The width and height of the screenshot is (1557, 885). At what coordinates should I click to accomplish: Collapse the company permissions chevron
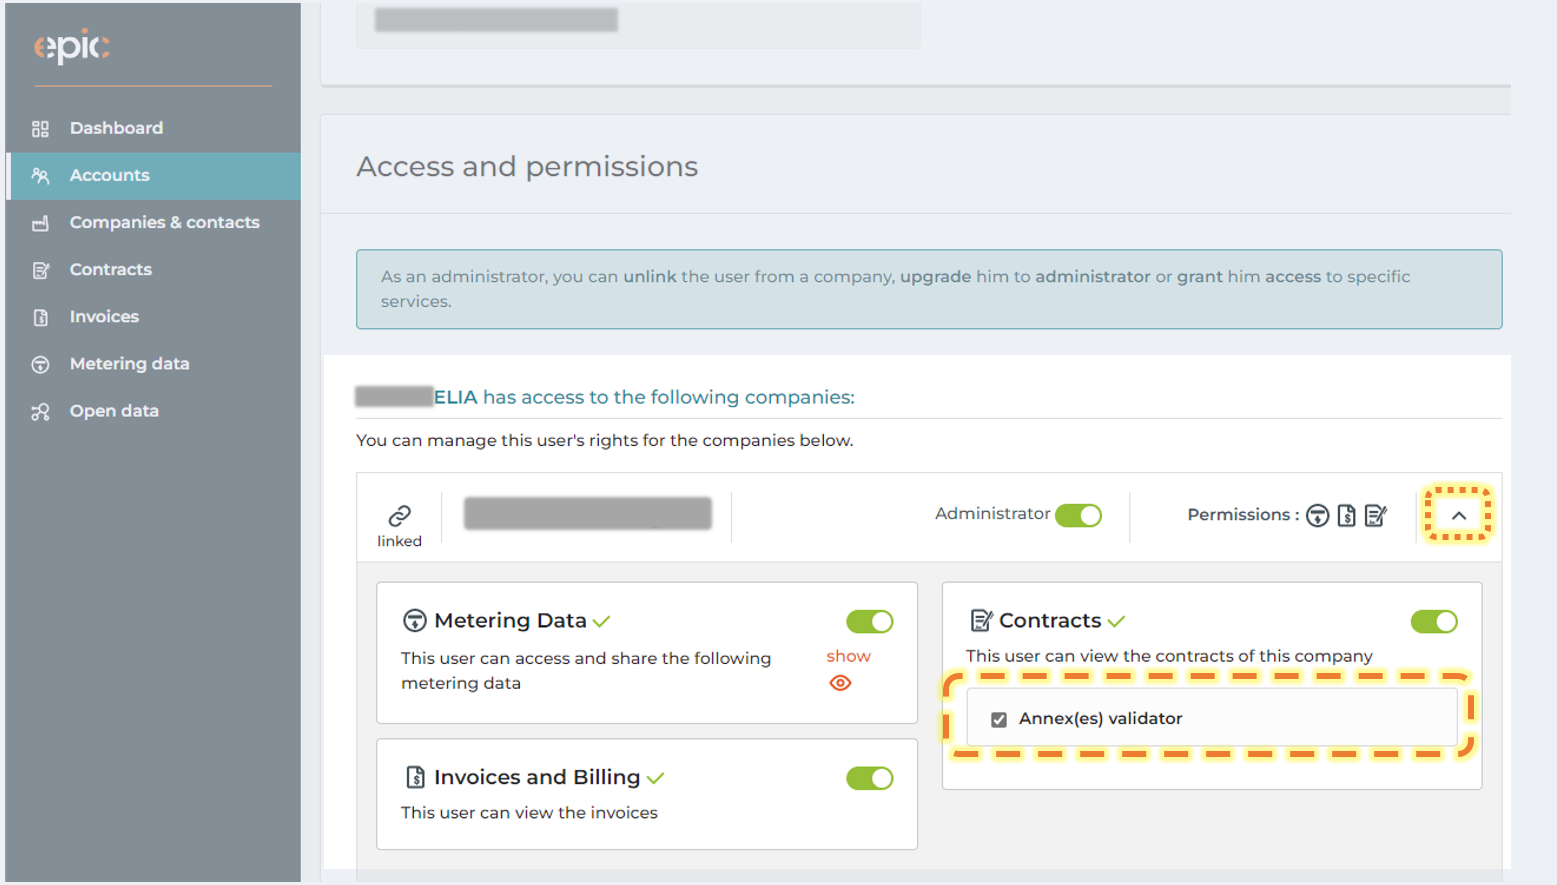click(x=1459, y=516)
